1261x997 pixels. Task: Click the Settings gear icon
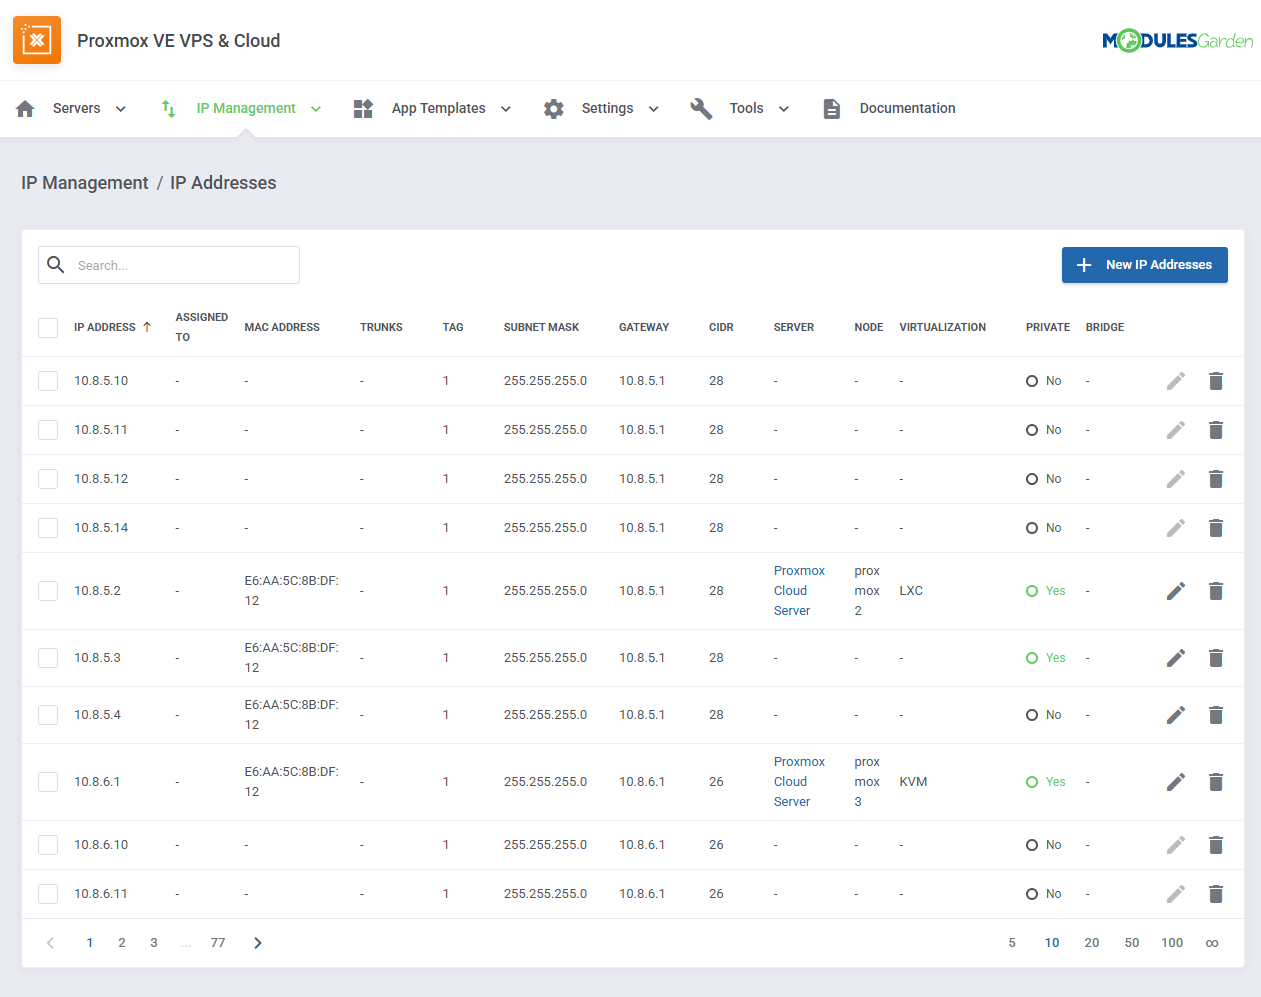554,109
